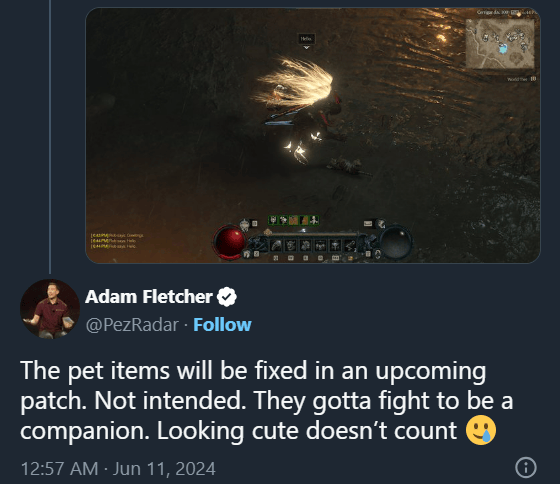
Task: Select the horned skull skill in the action bar
Action: coord(291,245)
